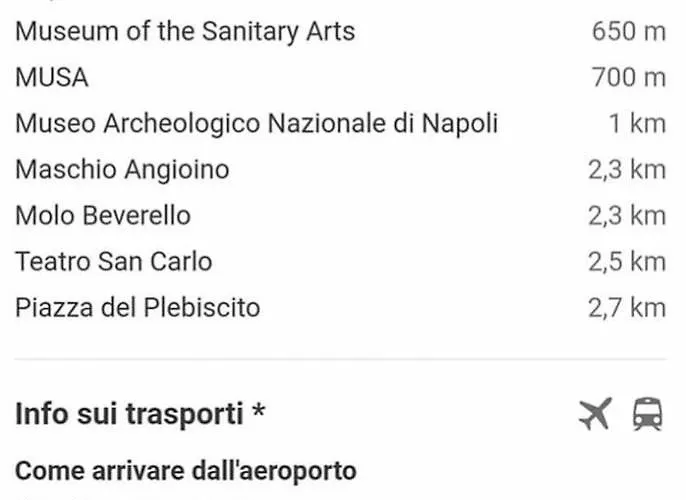Click the 650 m distance value
Image resolution: width=686 pixels, height=500 pixels.
628,31
